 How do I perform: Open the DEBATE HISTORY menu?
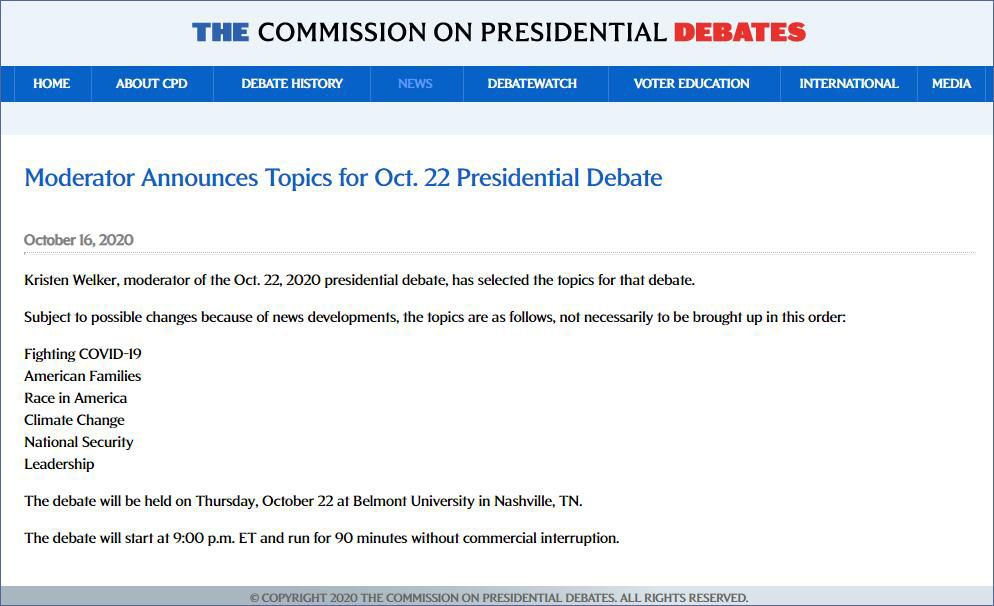point(292,84)
